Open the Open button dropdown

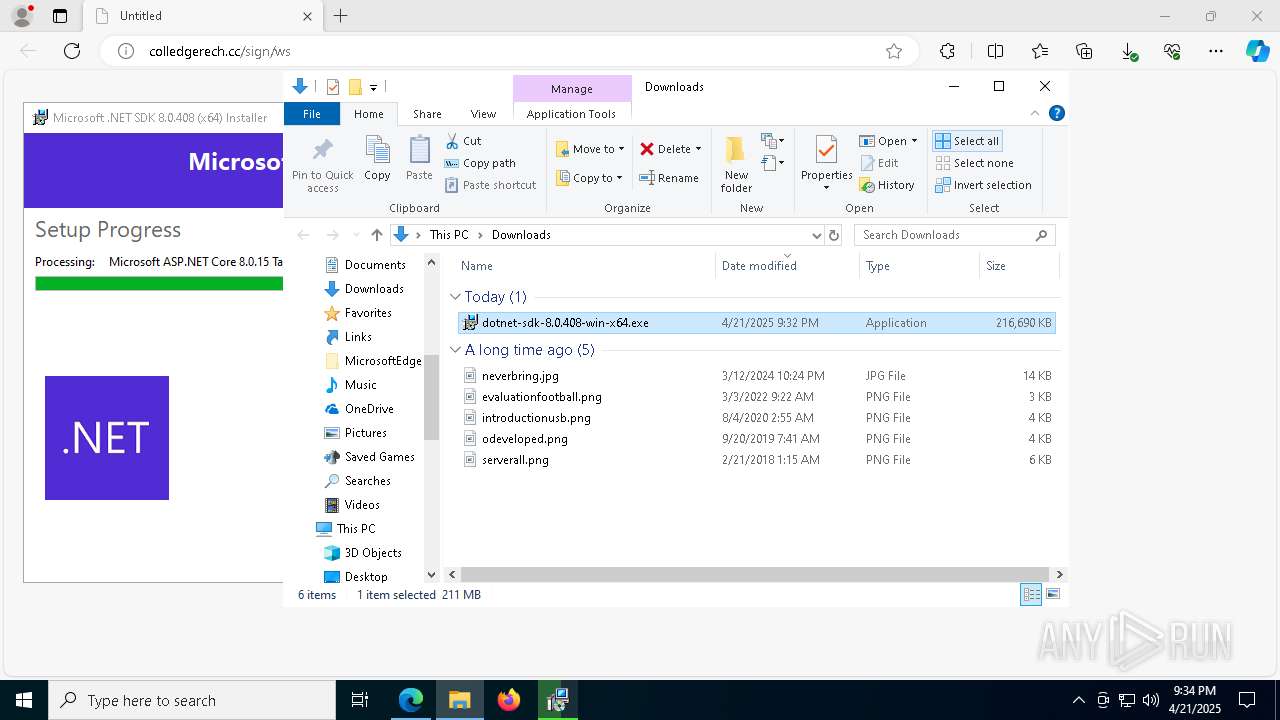pyautogui.click(x=914, y=141)
